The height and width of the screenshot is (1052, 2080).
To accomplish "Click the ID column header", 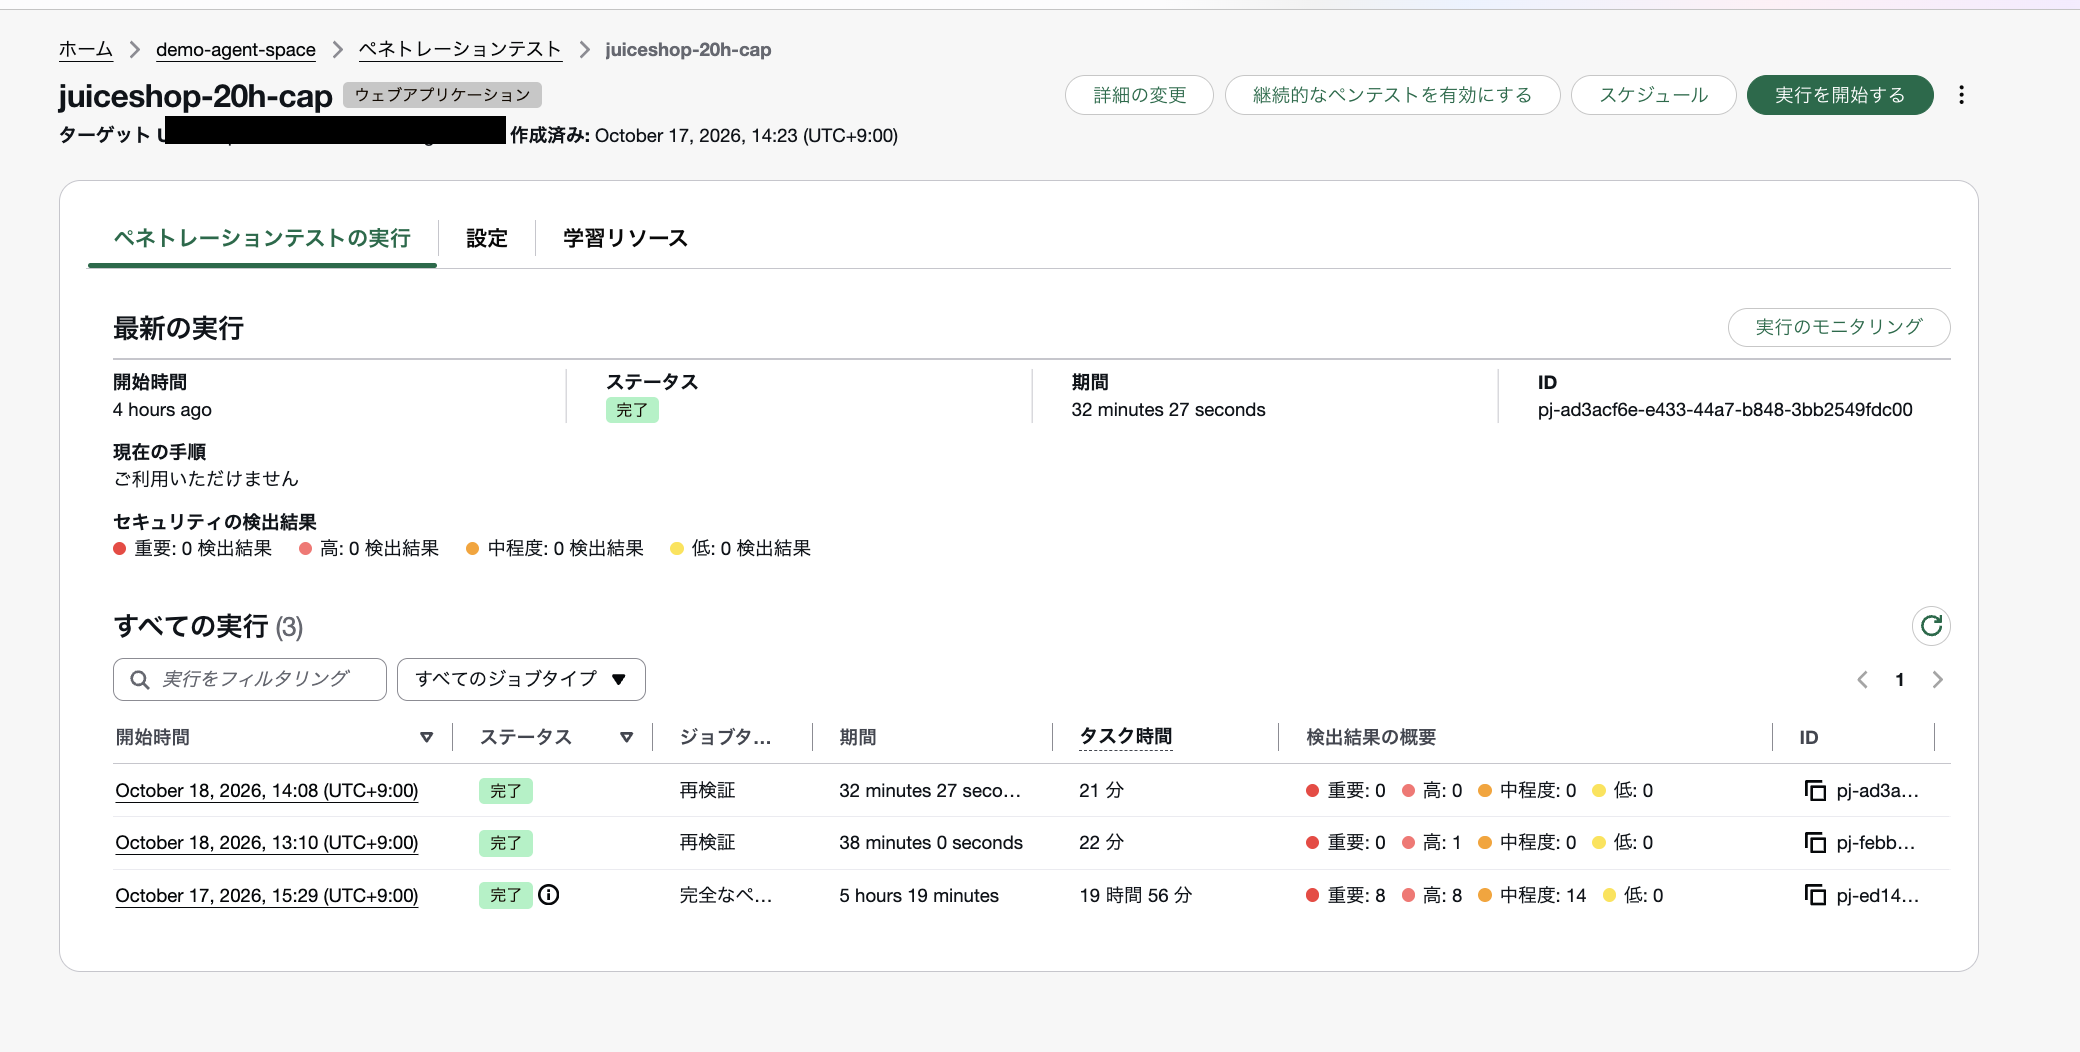I will click(1809, 737).
